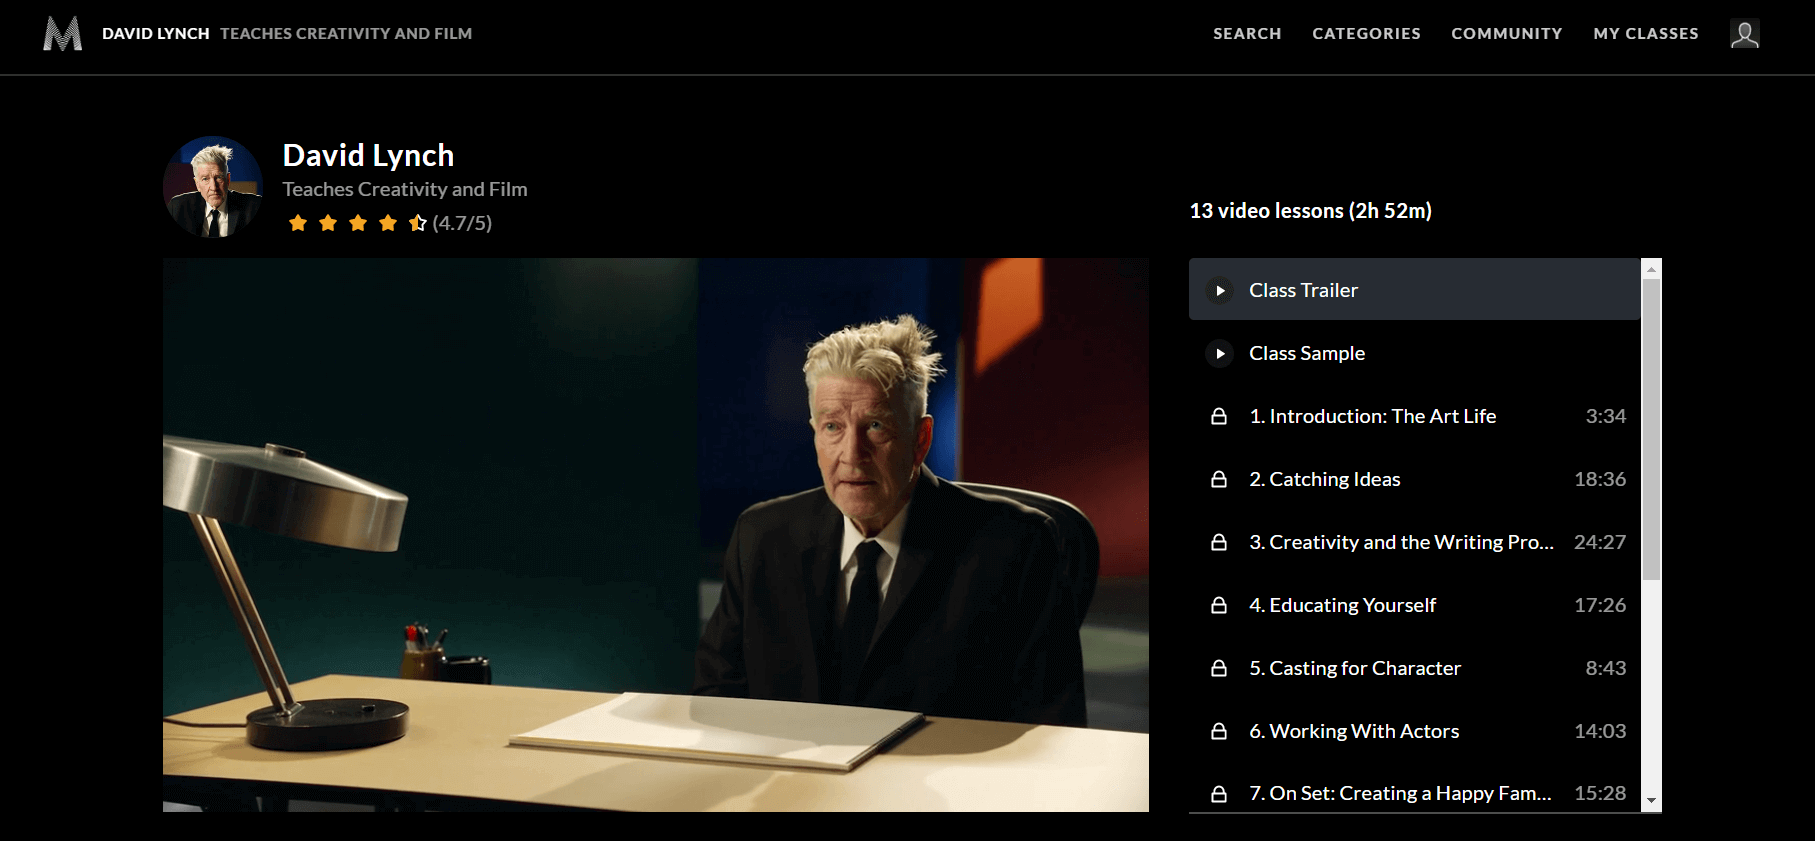
Task: Click lock icon for Working With Actors
Action: 1219,731
